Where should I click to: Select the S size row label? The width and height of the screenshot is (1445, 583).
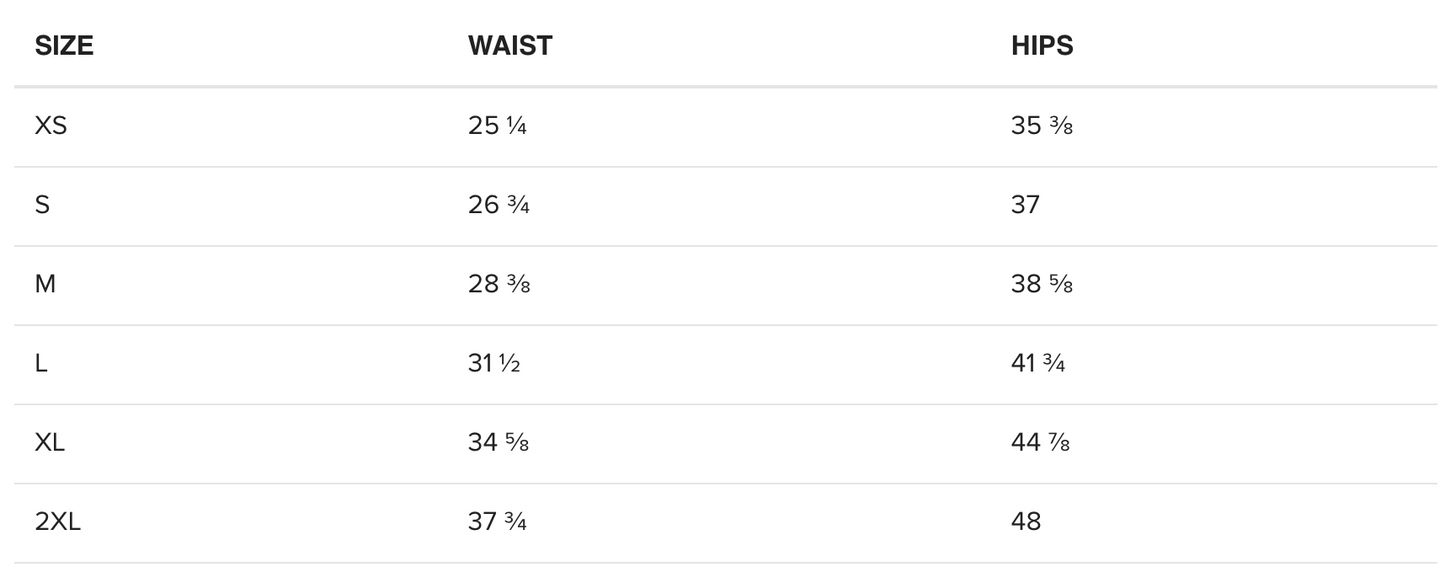pyautogui.click(x=42, y=205)
